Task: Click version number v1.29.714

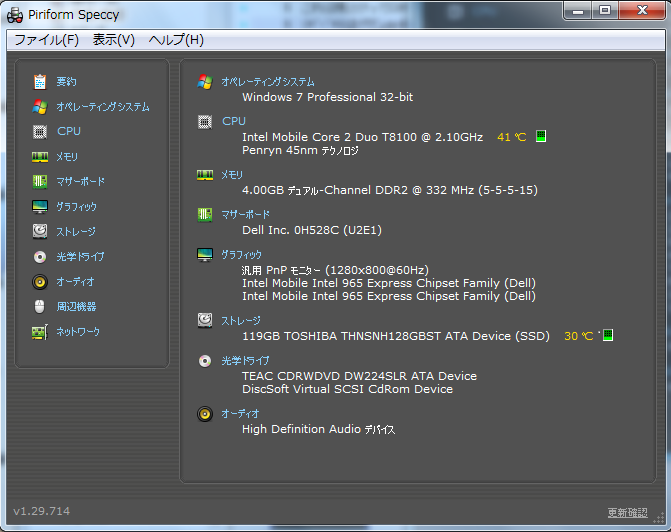Action: pos(42,511)
